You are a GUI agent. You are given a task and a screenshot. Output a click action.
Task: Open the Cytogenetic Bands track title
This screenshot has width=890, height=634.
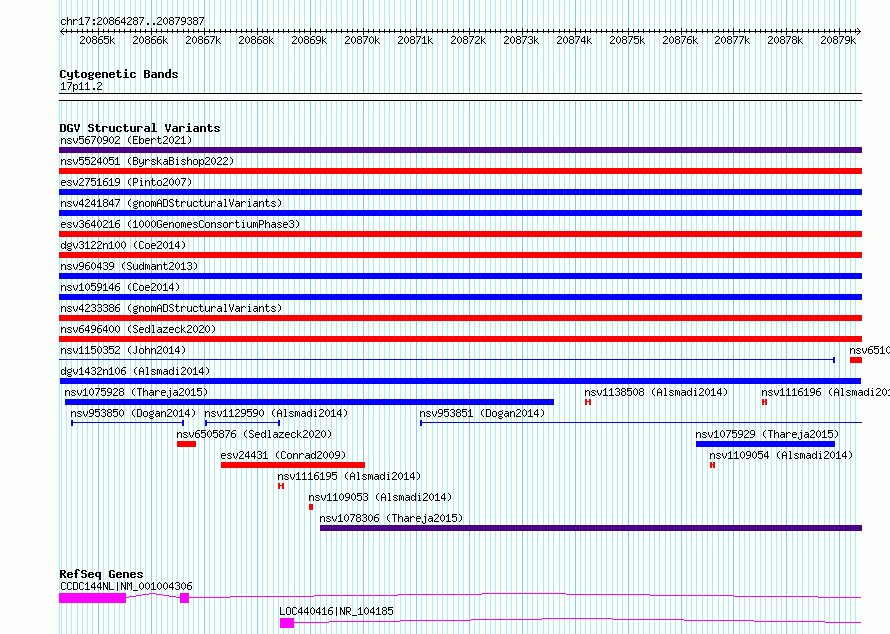pos(118,74)
